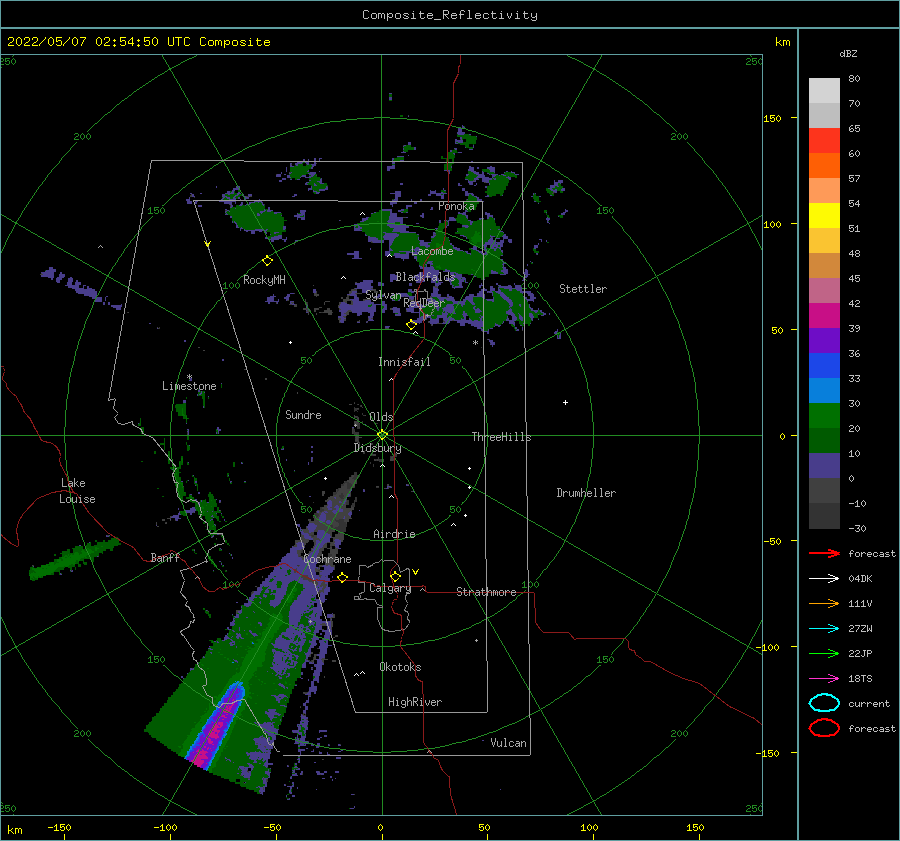This screenshot has height=841, width=900.
Task: Click the Innisfail town label
Action: pyautogui.click(x=404, y=362)
